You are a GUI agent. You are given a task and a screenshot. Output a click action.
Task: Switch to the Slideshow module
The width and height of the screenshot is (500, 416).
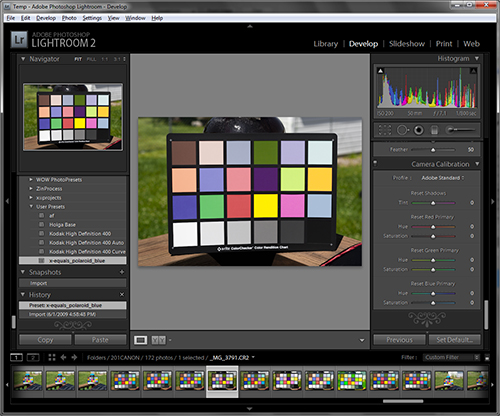(x=407, y=44)
